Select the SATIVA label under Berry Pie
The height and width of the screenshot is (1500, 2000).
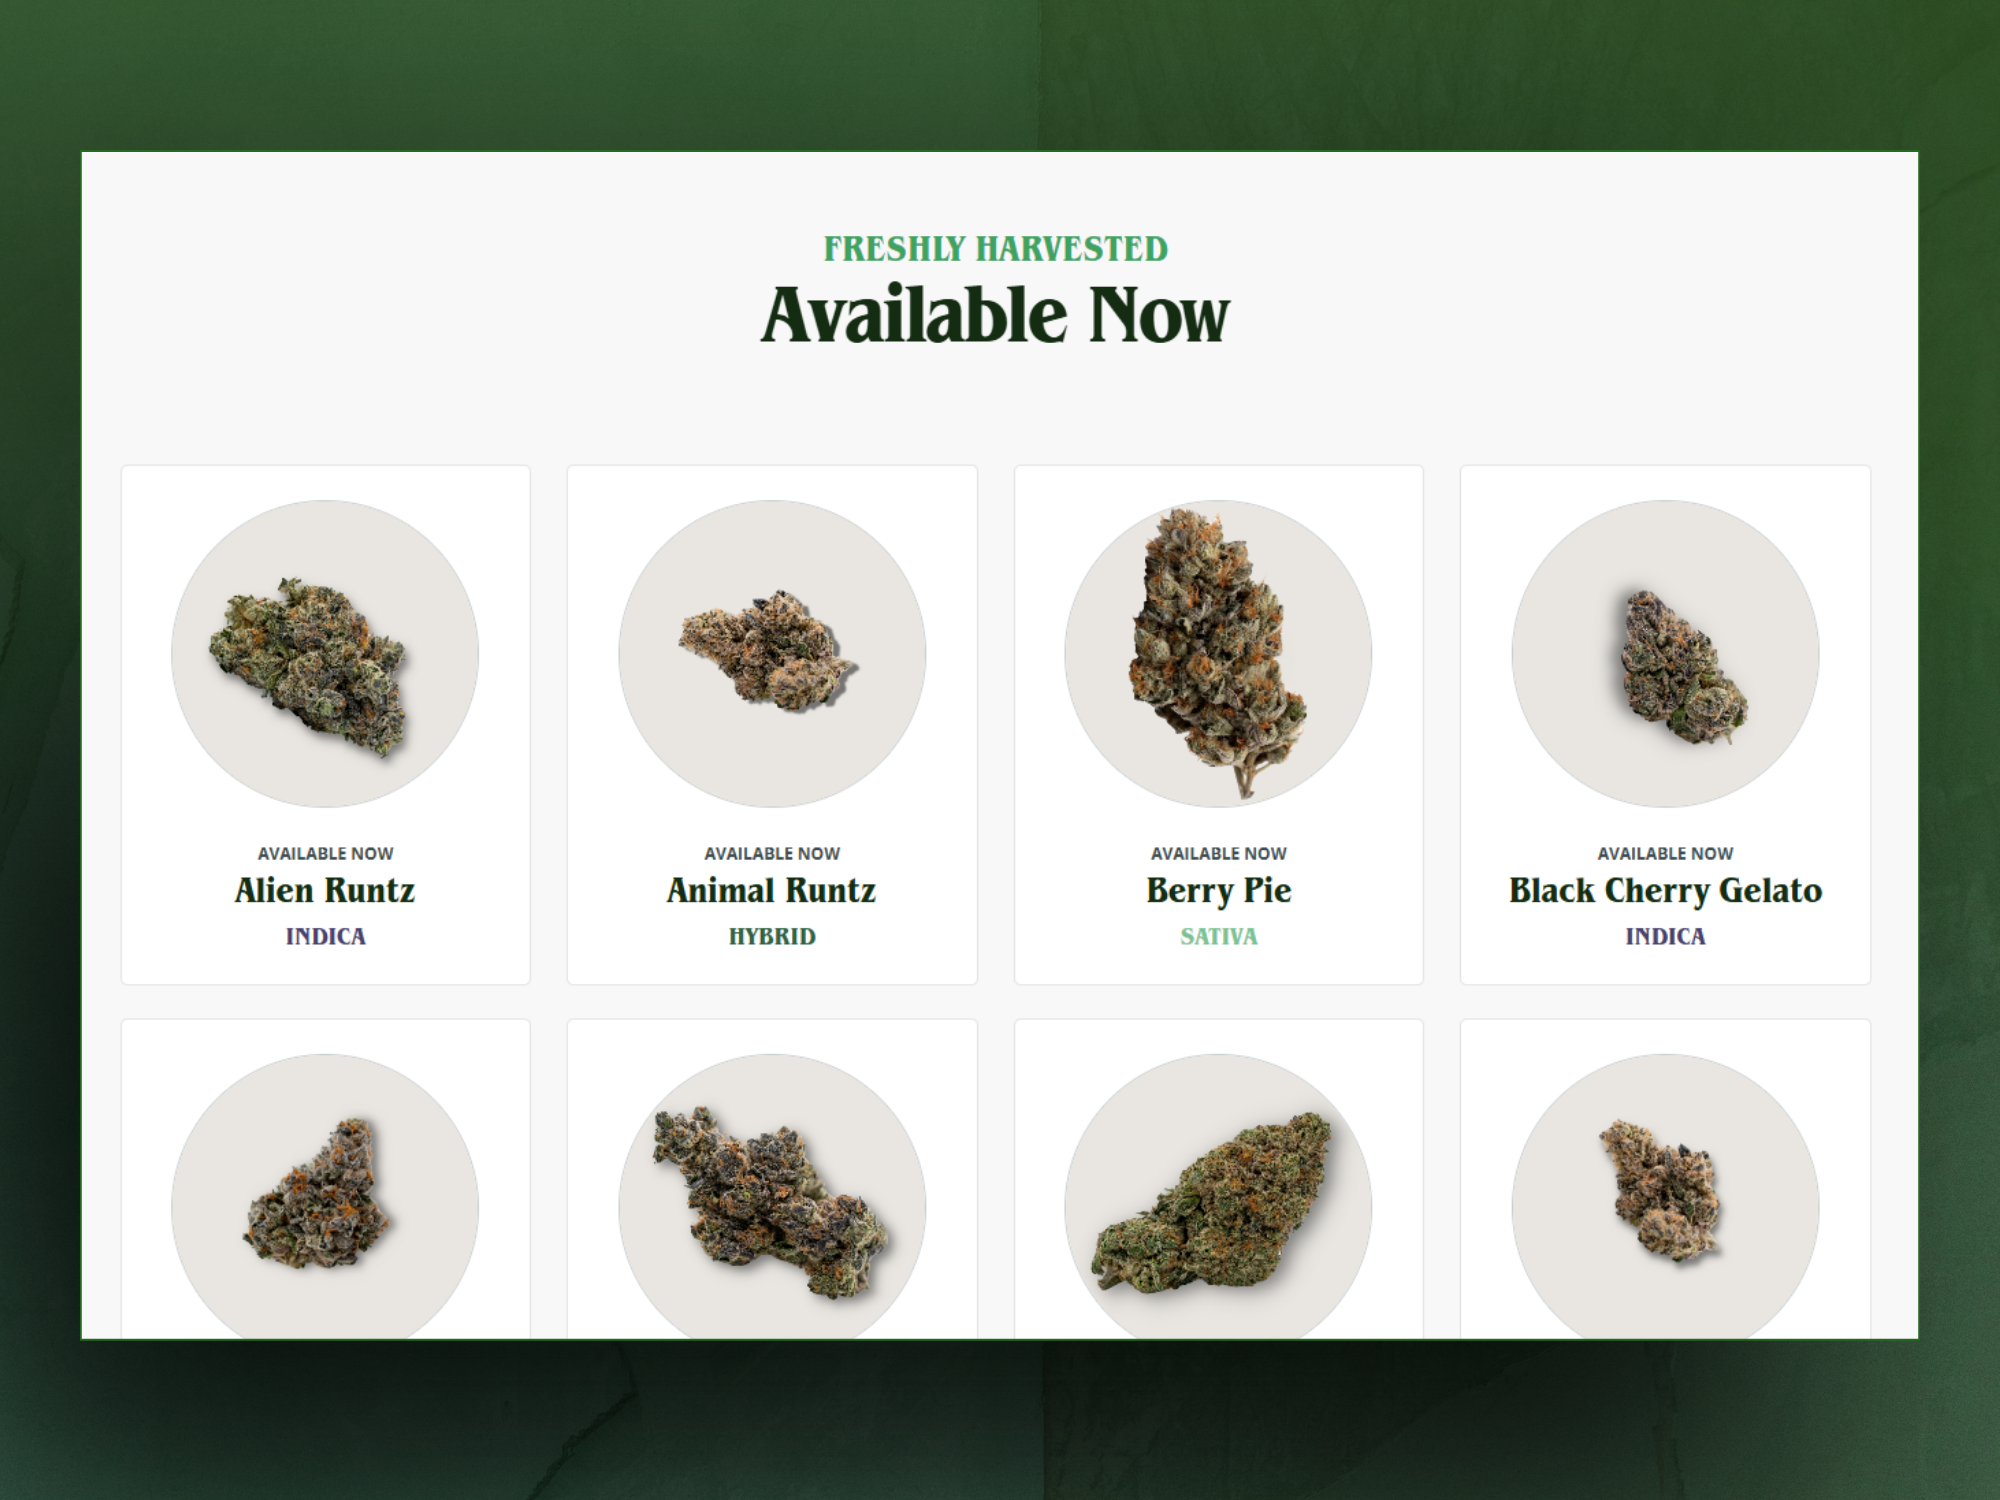(x=1218, y=936)
